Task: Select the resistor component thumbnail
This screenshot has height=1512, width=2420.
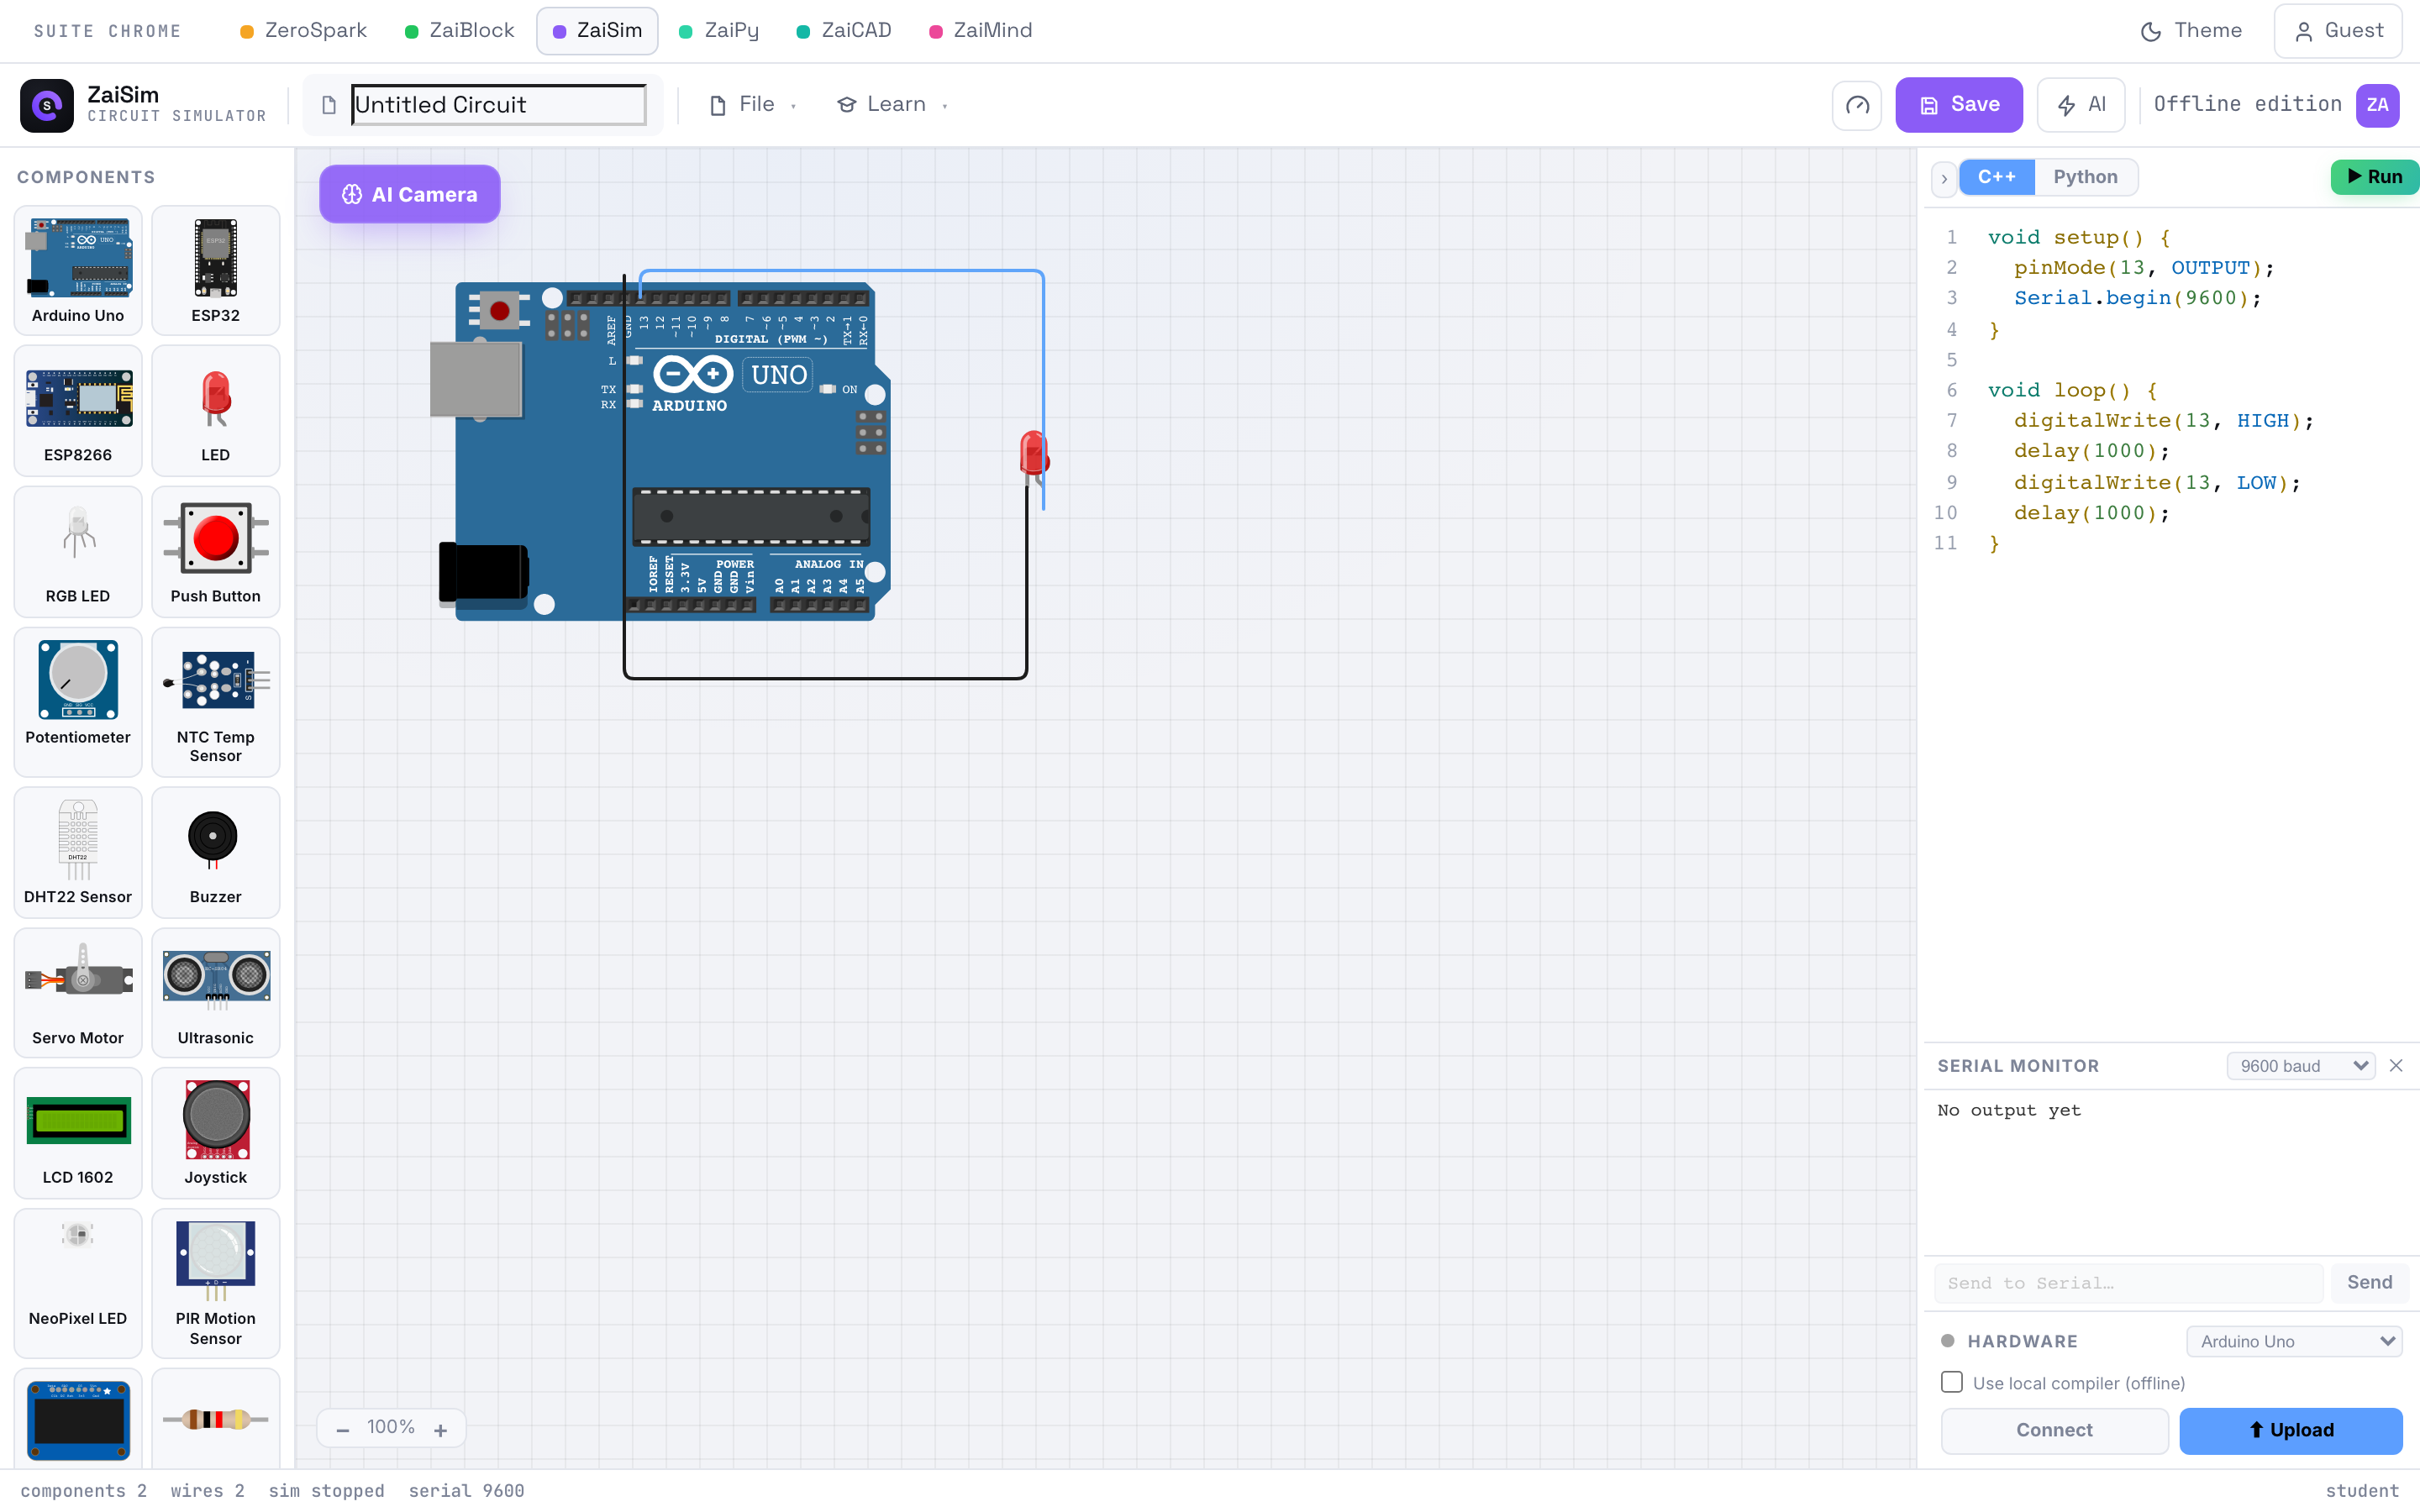Action: [x=215, y=1419]
